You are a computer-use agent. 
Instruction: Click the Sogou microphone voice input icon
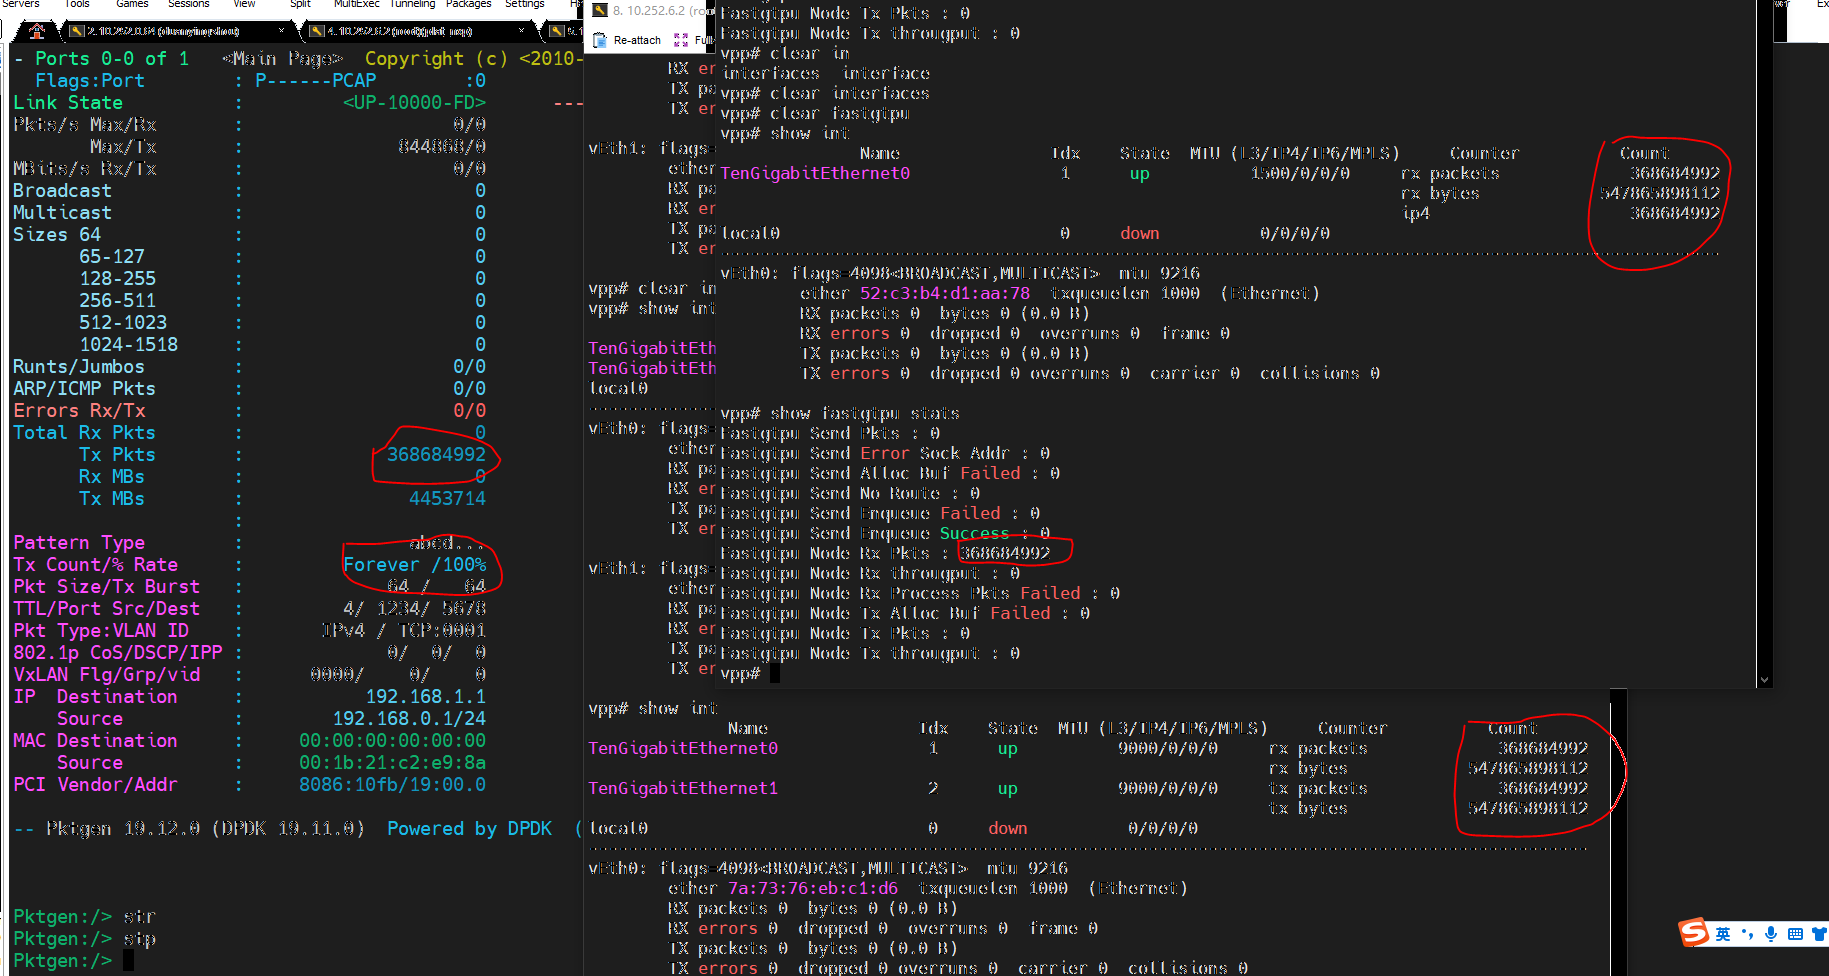click(x=1771, y=934)
